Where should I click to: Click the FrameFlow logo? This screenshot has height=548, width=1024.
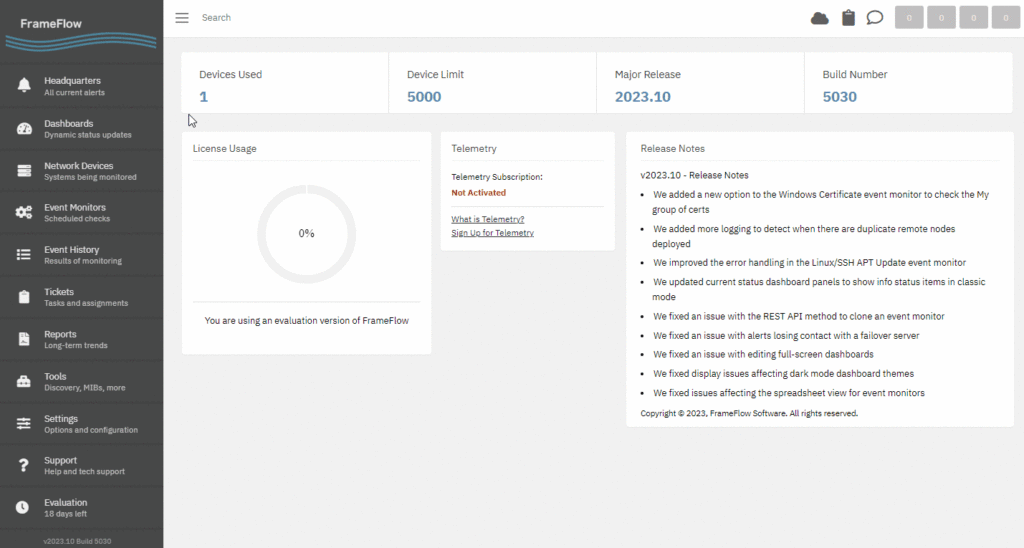(x=81, y=33)
